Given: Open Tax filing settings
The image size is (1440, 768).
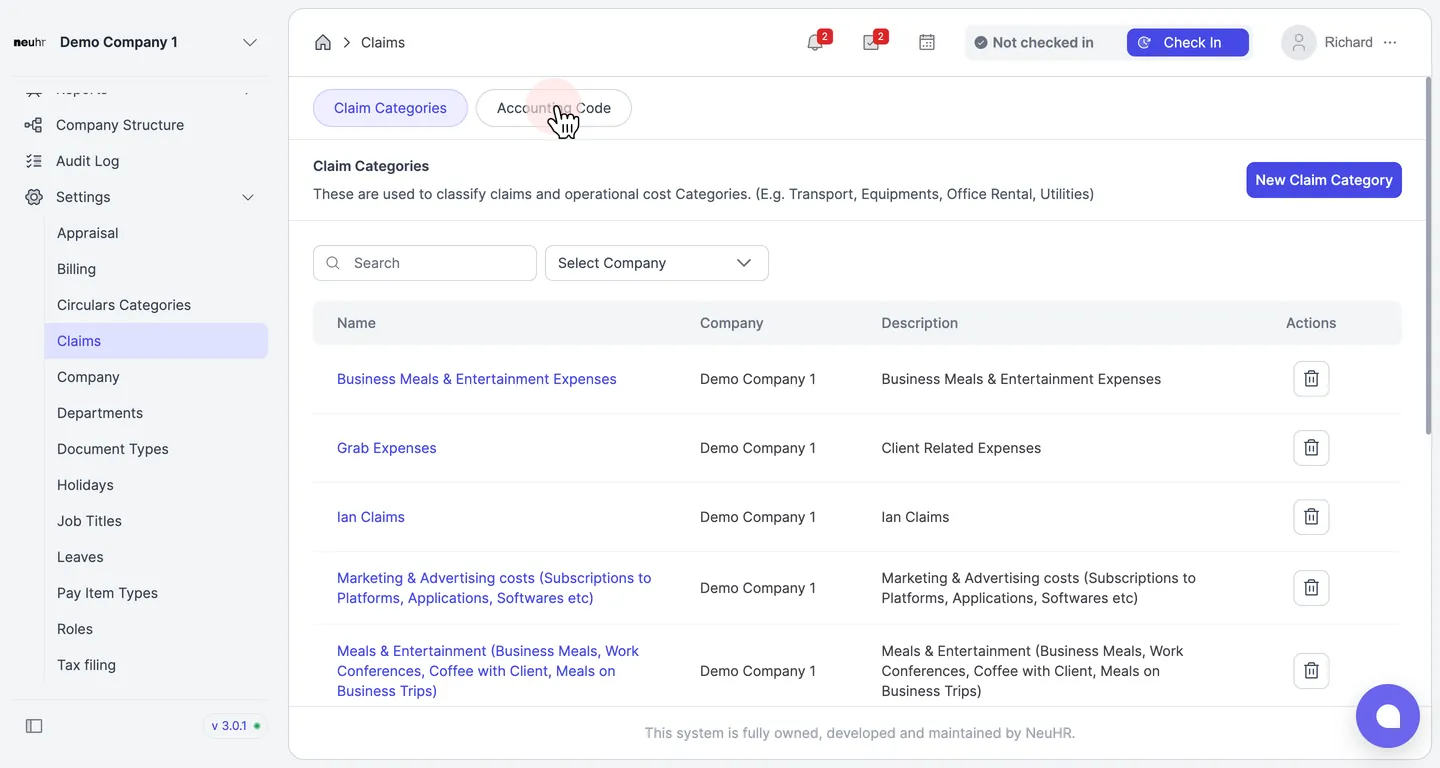Looking at the screenshot, I should [156, 665].
